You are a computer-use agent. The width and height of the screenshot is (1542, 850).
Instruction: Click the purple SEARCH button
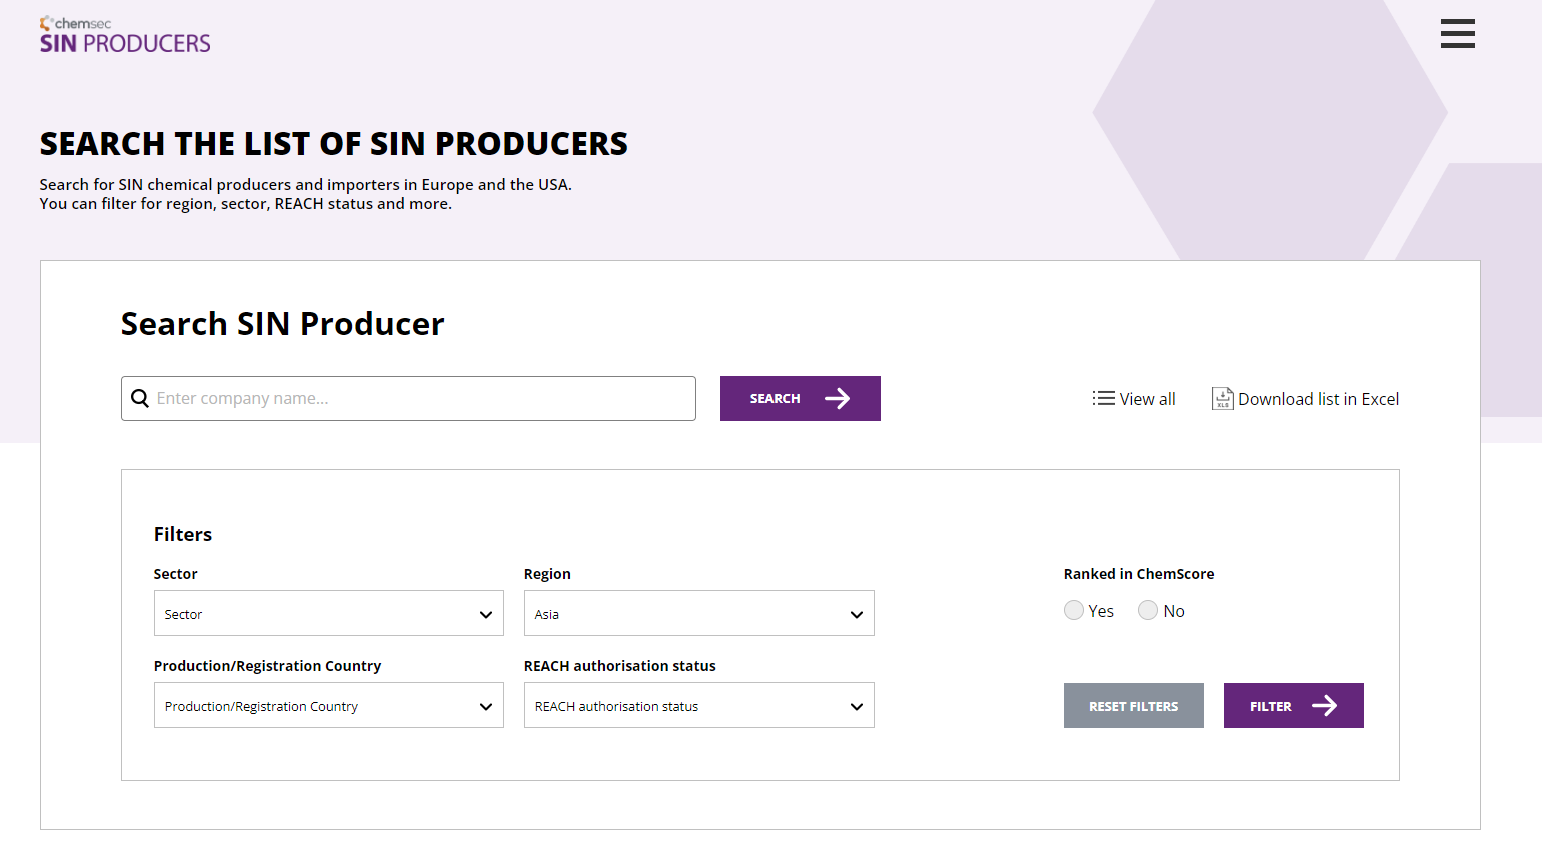[x=800, y=398]
